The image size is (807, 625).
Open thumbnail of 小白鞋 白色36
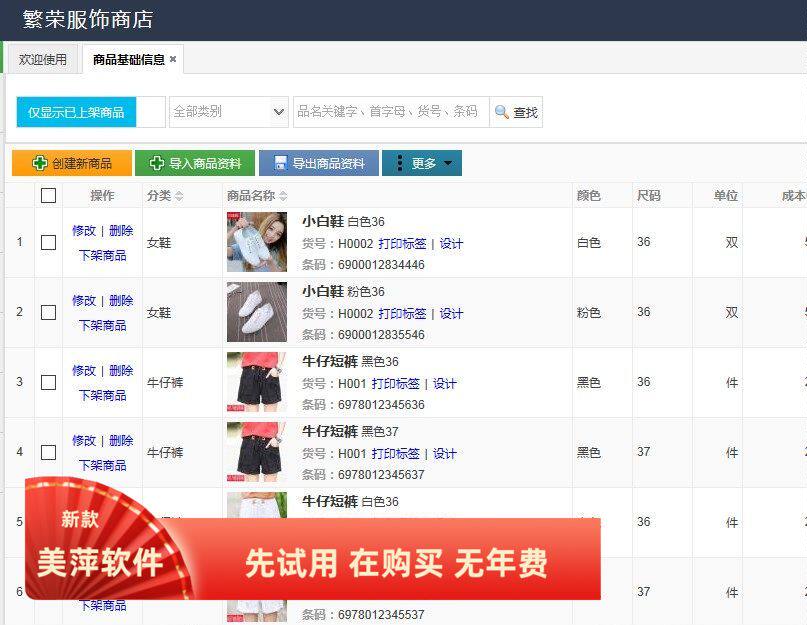pos(257,242)
